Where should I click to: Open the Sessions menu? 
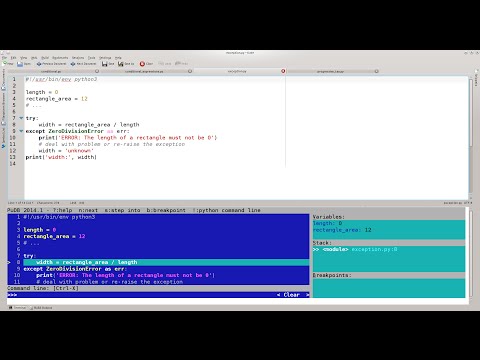tap(78, 58)
